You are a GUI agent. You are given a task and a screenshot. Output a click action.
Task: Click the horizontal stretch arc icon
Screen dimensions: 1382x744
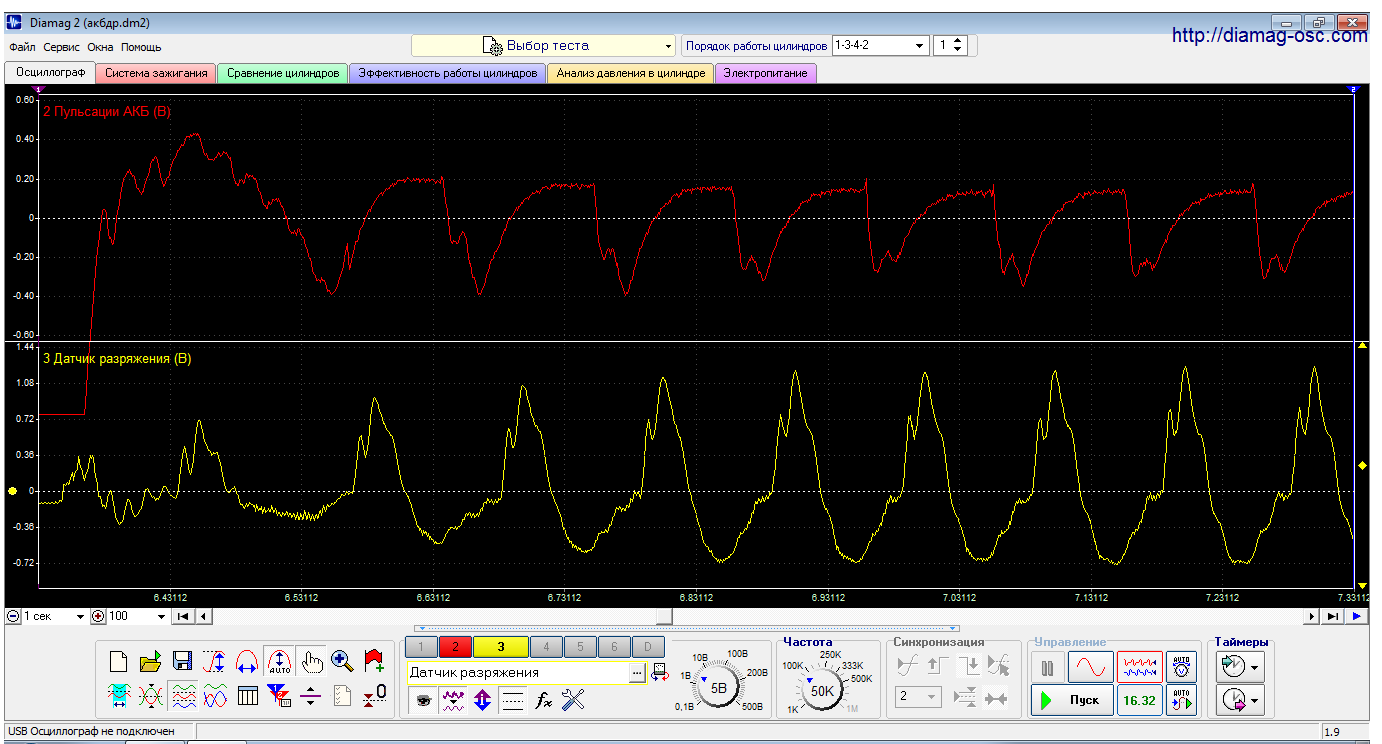246,661
